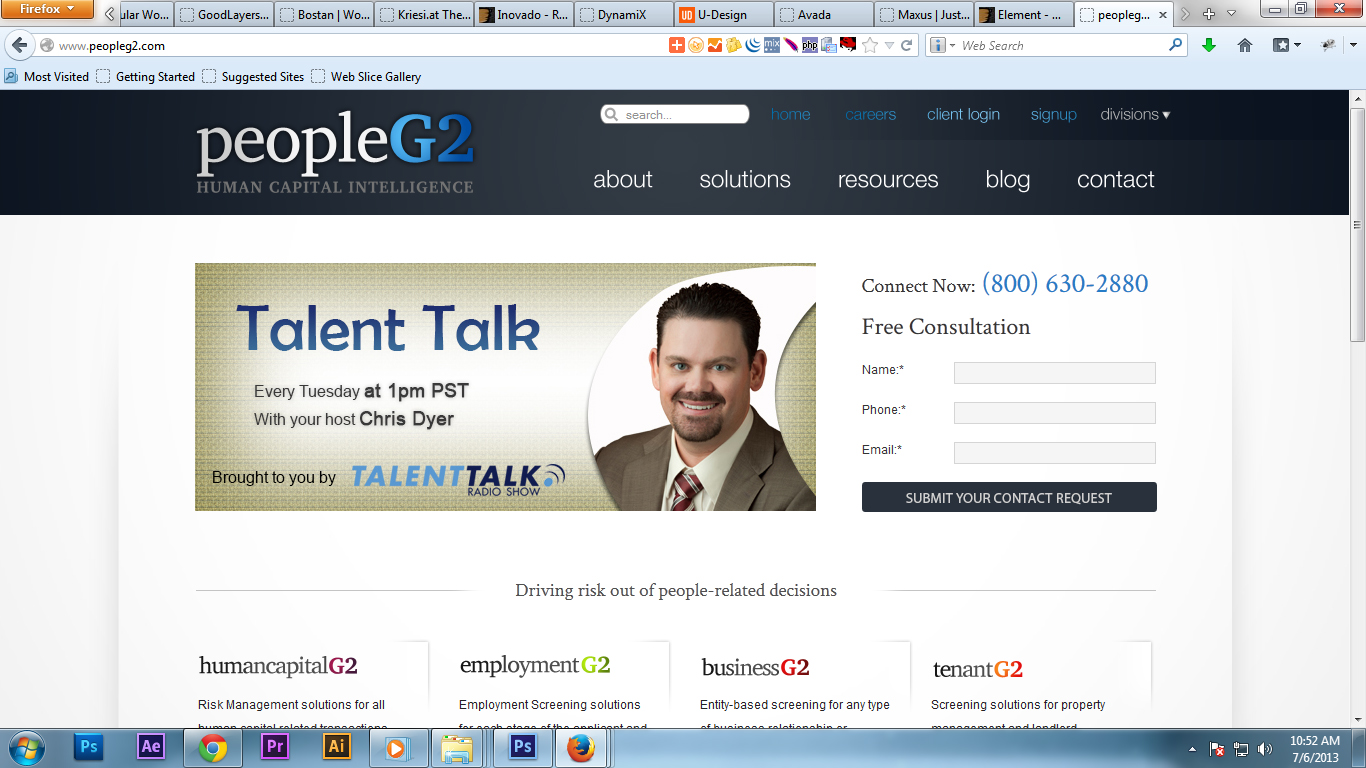1366x768 pixels.
Task: Open the employmentG2 division heading
Action: tap(535, 665)
